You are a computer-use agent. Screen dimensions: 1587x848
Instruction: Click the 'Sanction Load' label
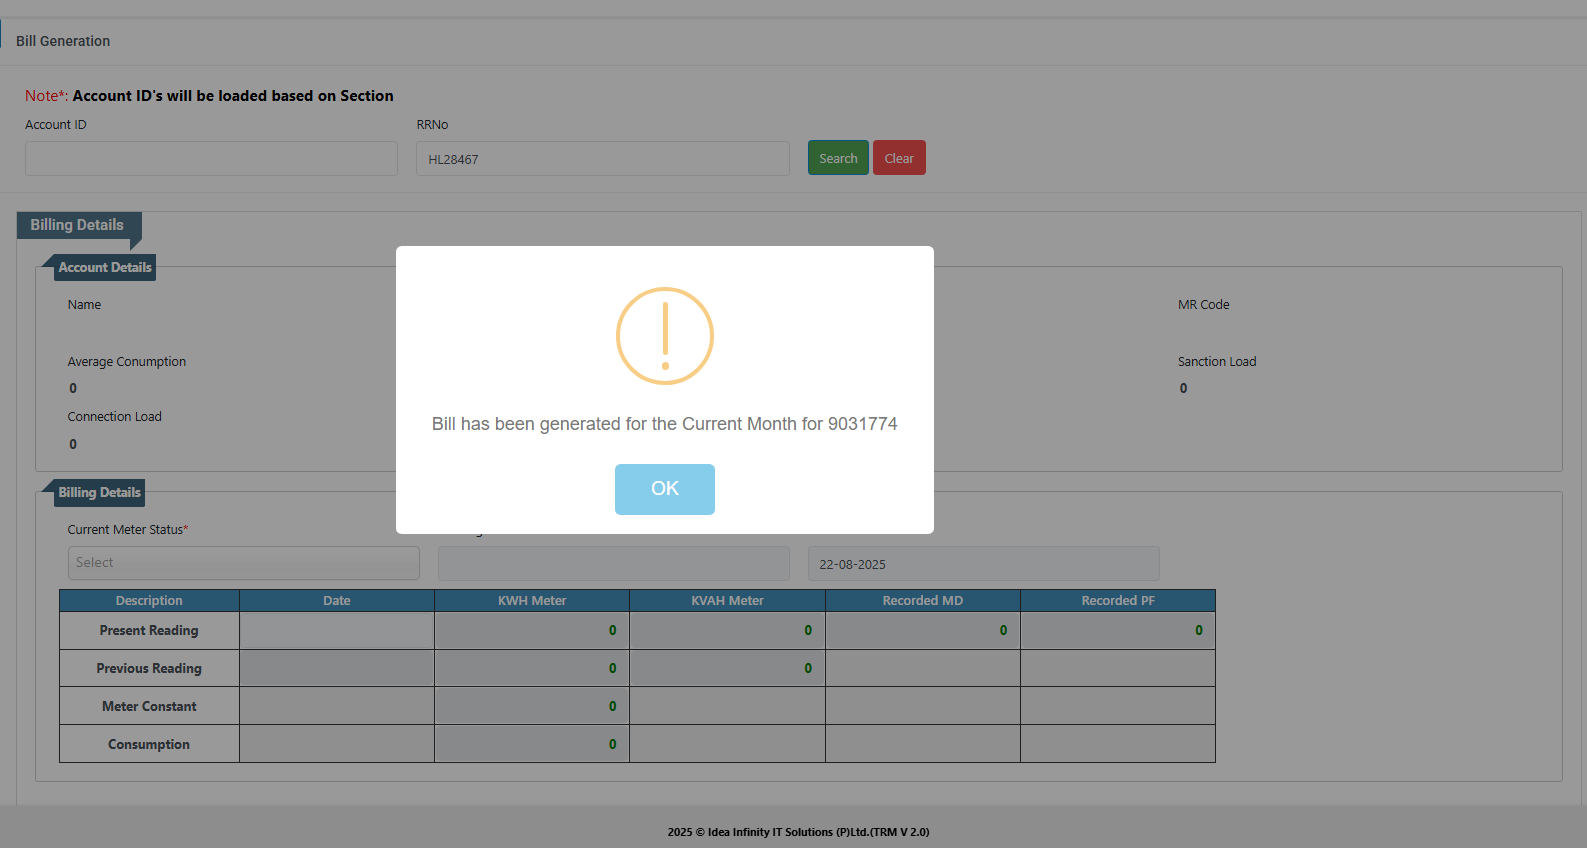[x=1217, y=362]
